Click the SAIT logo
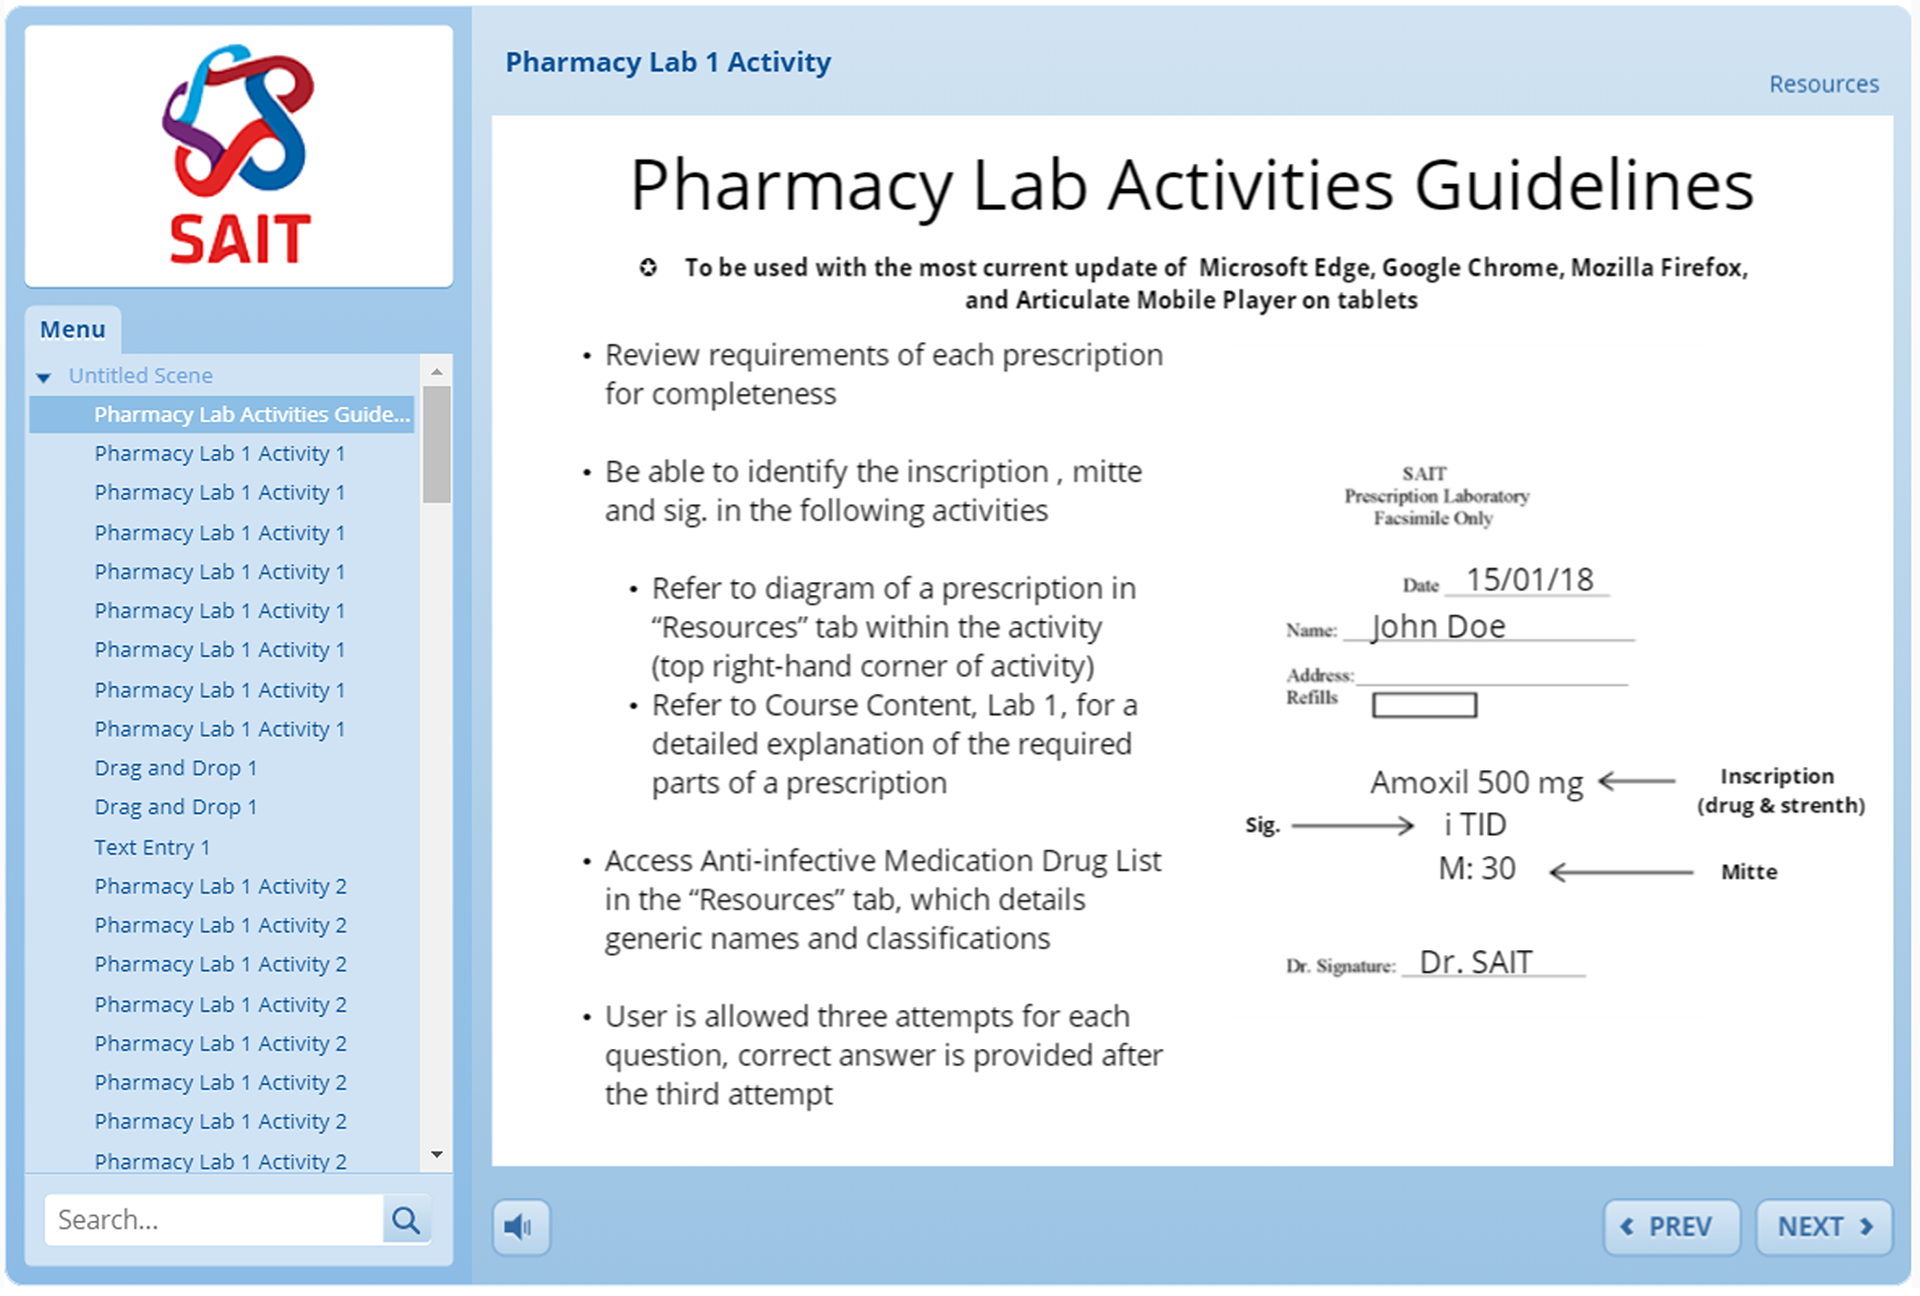The image size is (1920, 1296). pyautogui.click(x=239, y=155)
